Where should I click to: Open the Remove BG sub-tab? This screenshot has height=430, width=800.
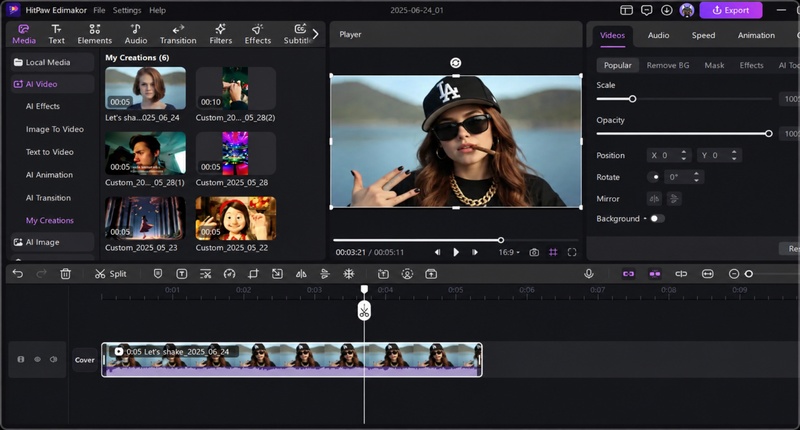tap(668, 65)
